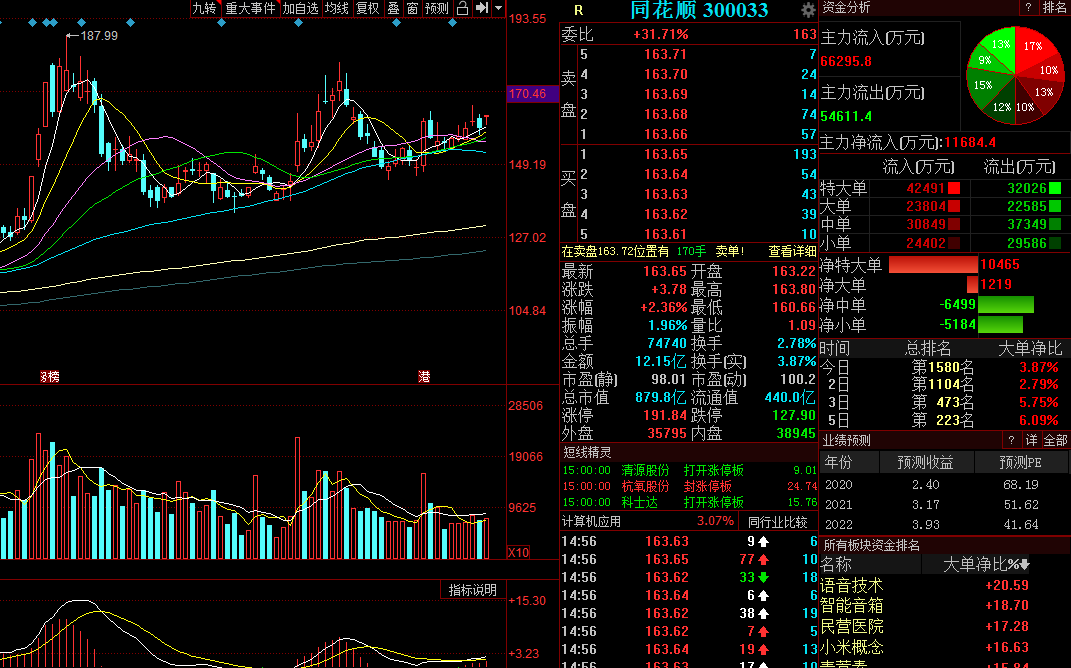1071x668 pixels.
Task: Toggle the 叠 overlay option
Action: click(x=393, y=8)
